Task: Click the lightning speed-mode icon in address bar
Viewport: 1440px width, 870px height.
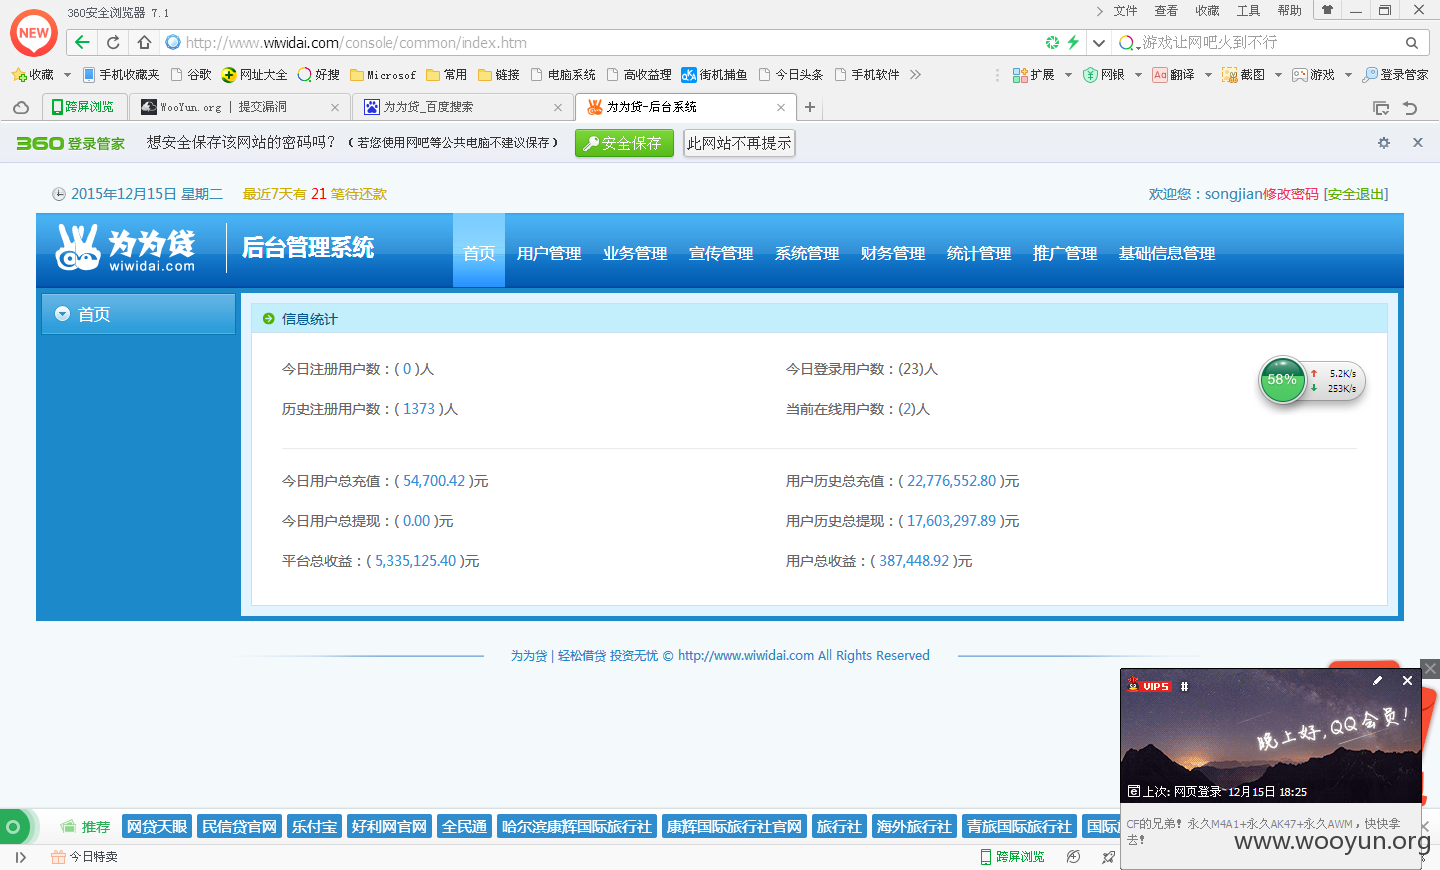Action: click(x=1073, y=42)
